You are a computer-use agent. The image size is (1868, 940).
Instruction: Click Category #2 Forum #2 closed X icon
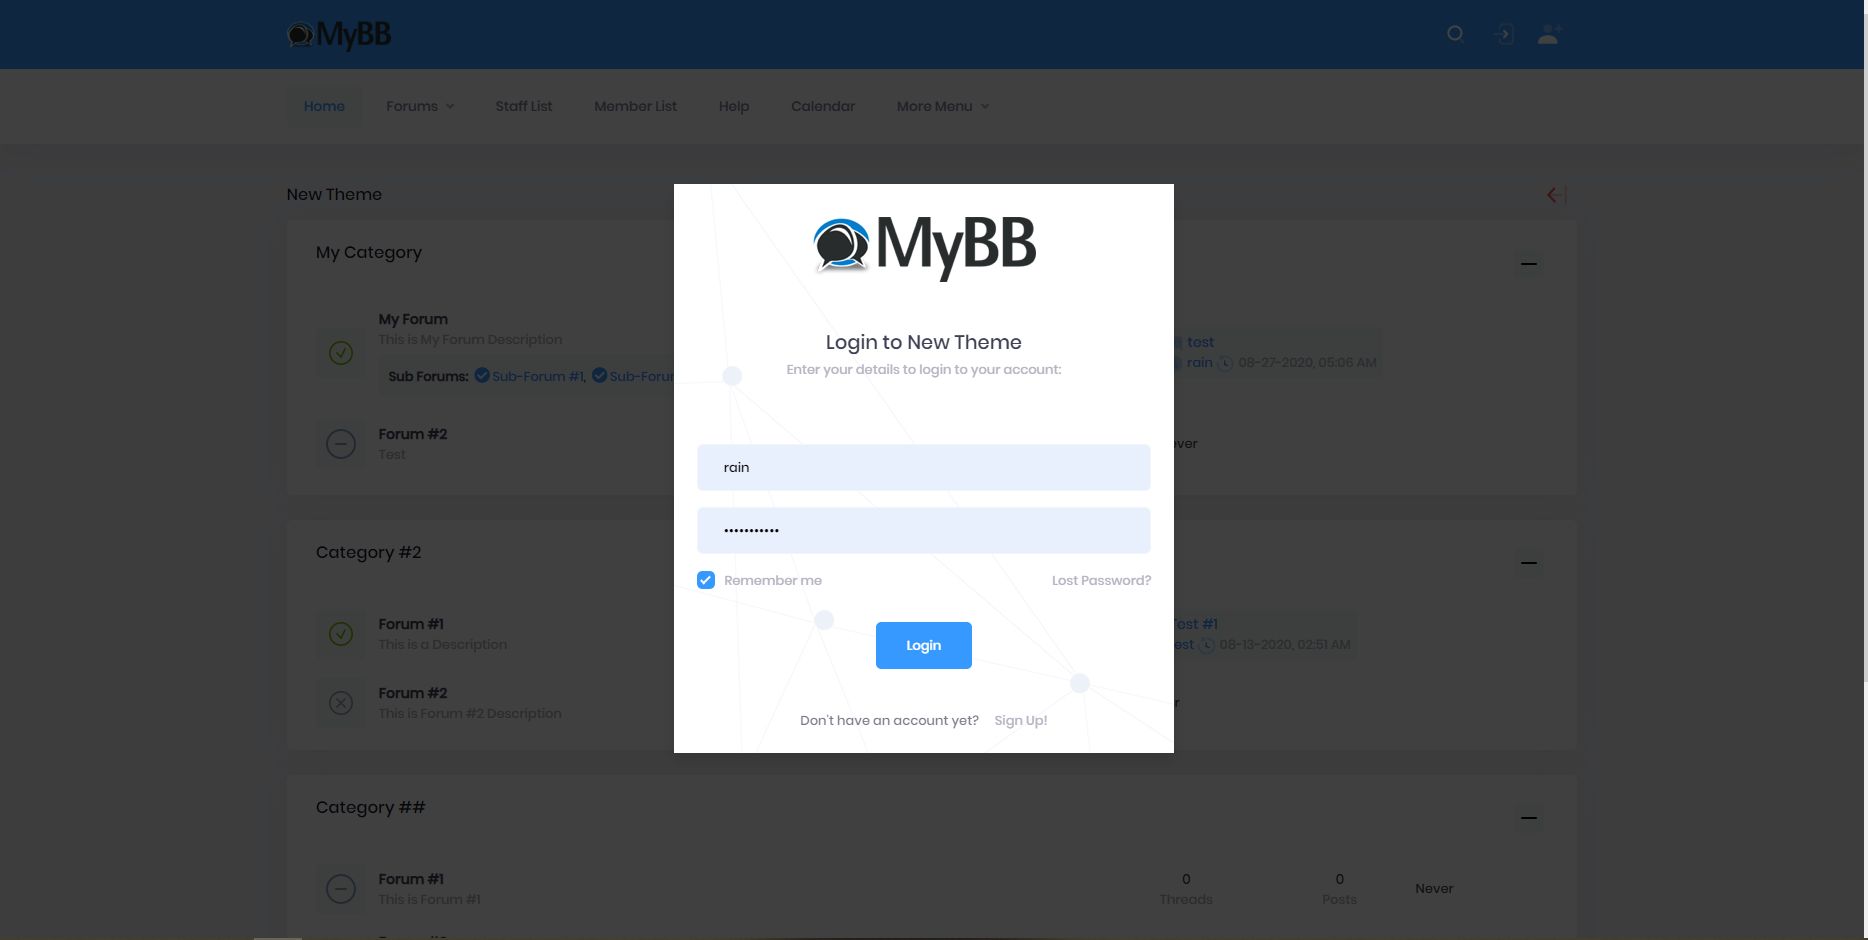tap(341, 703)
